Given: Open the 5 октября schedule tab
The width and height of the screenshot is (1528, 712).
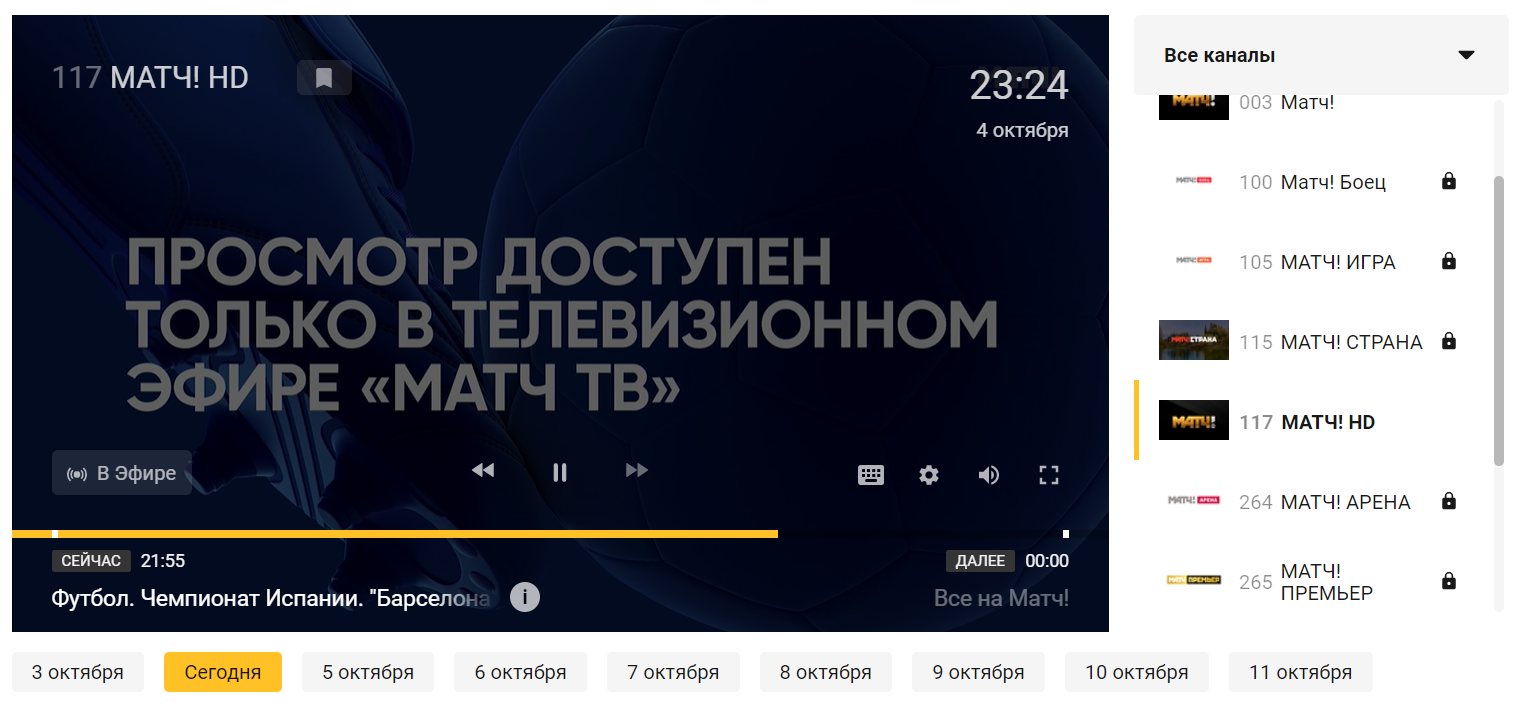Looking at the screenshot, I should (368, 672).
